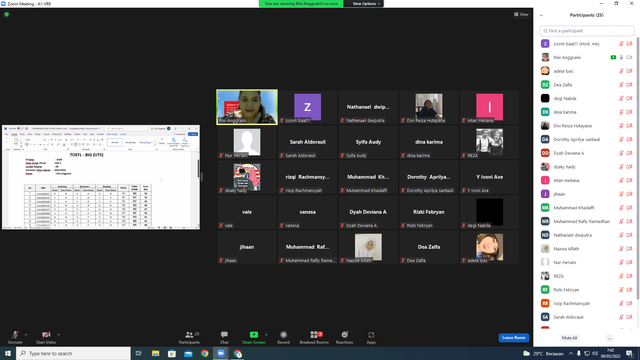Click muted mic icon for Nazwa Alfath

[621, 249]
